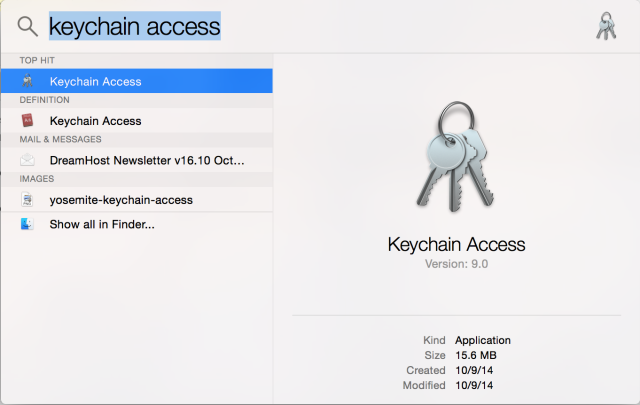Open Keychain Access top hit result
The image size is (640, 405).
coord(137,81)
